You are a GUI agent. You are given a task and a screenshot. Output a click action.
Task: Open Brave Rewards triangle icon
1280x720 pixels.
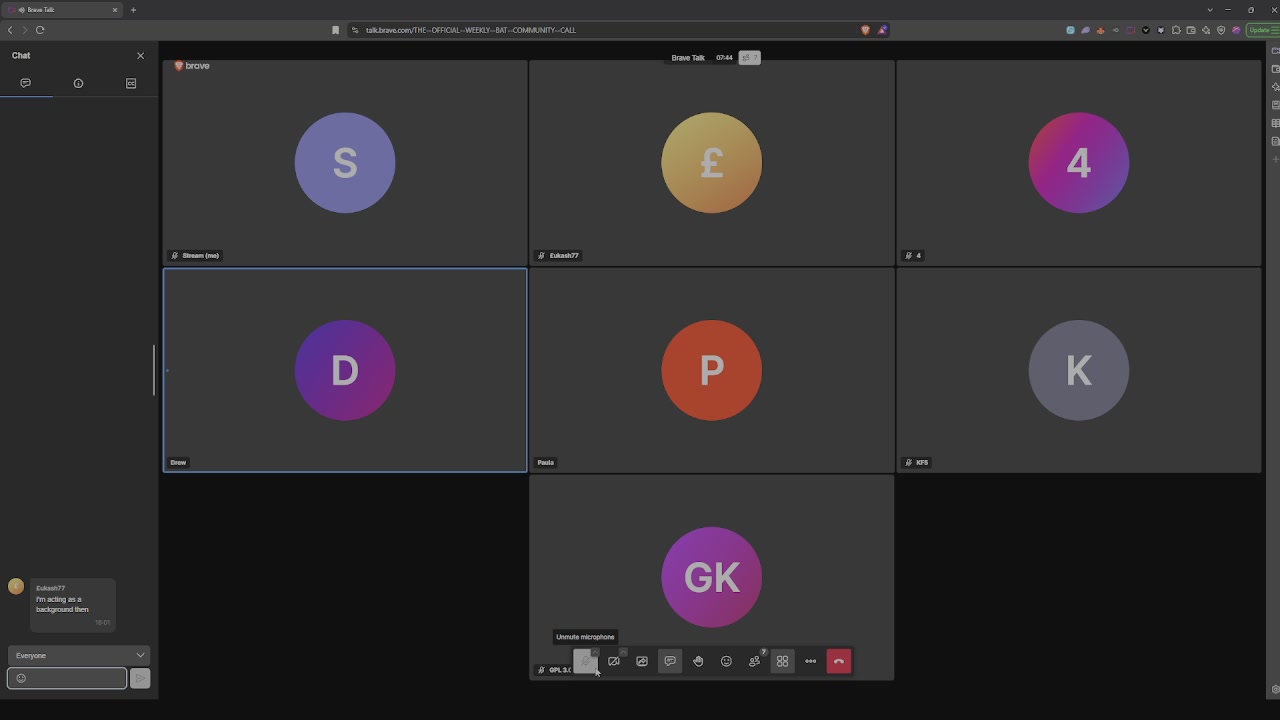pos(882,30)
